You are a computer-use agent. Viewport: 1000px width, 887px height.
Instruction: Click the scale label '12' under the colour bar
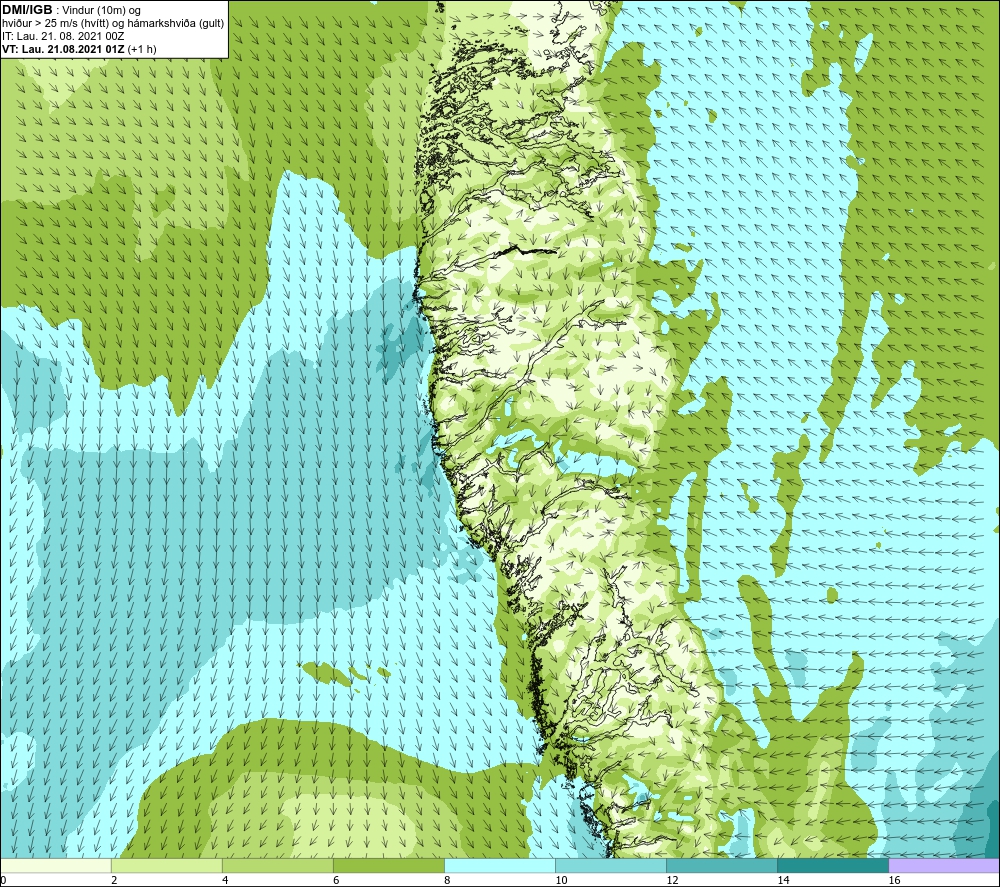tap(672, 880)
